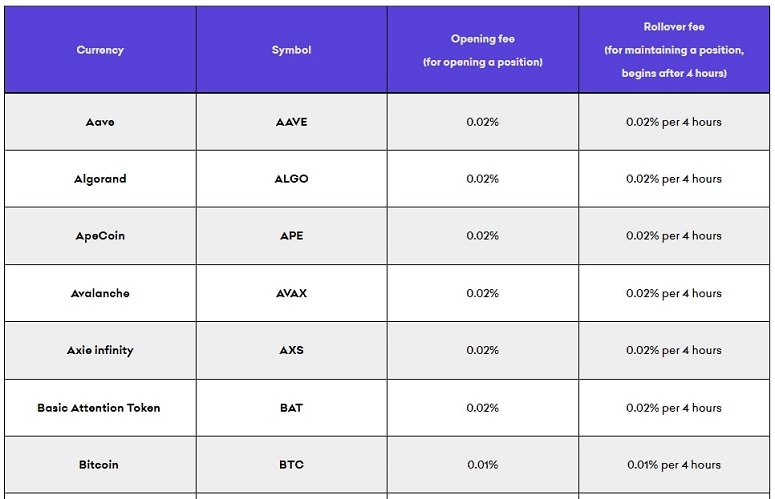
Task: Select the Basic Attention Token cell
Action: 99,408
